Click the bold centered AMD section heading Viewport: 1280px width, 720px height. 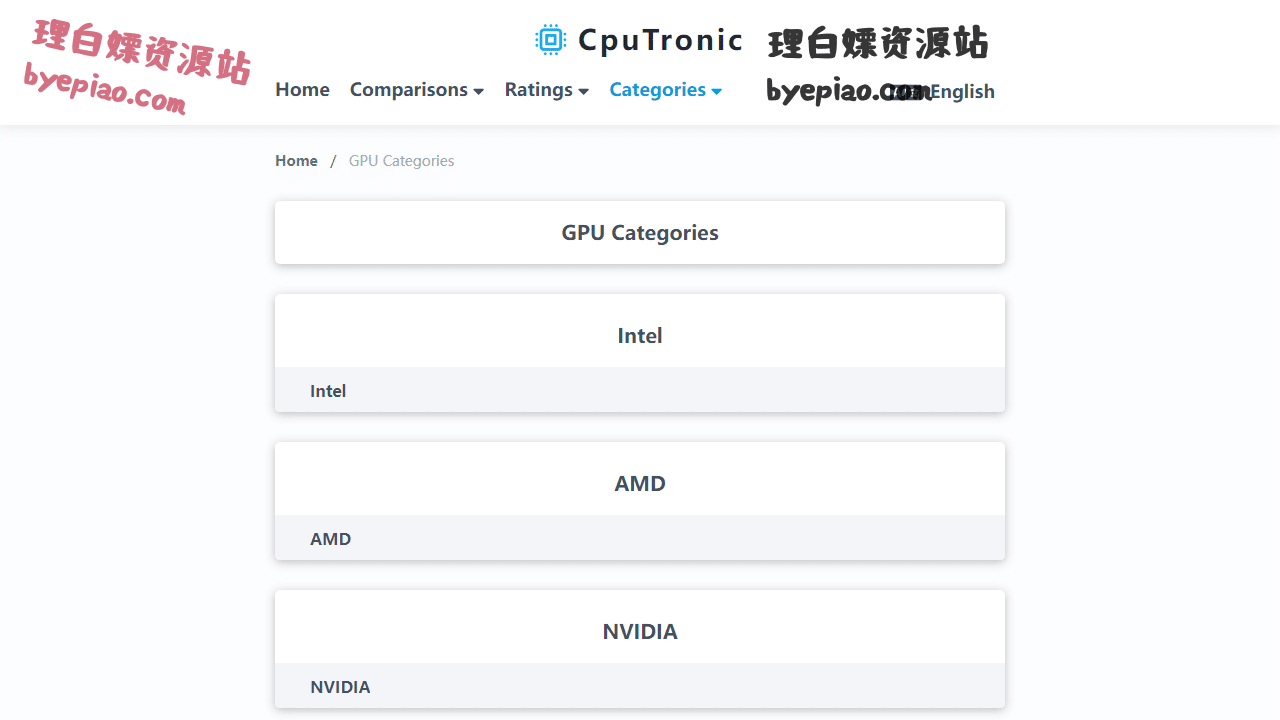[640, 483]
